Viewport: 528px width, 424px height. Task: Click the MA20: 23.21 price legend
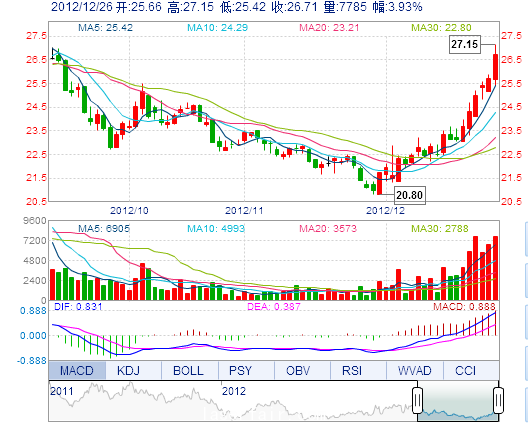(329, 28)
